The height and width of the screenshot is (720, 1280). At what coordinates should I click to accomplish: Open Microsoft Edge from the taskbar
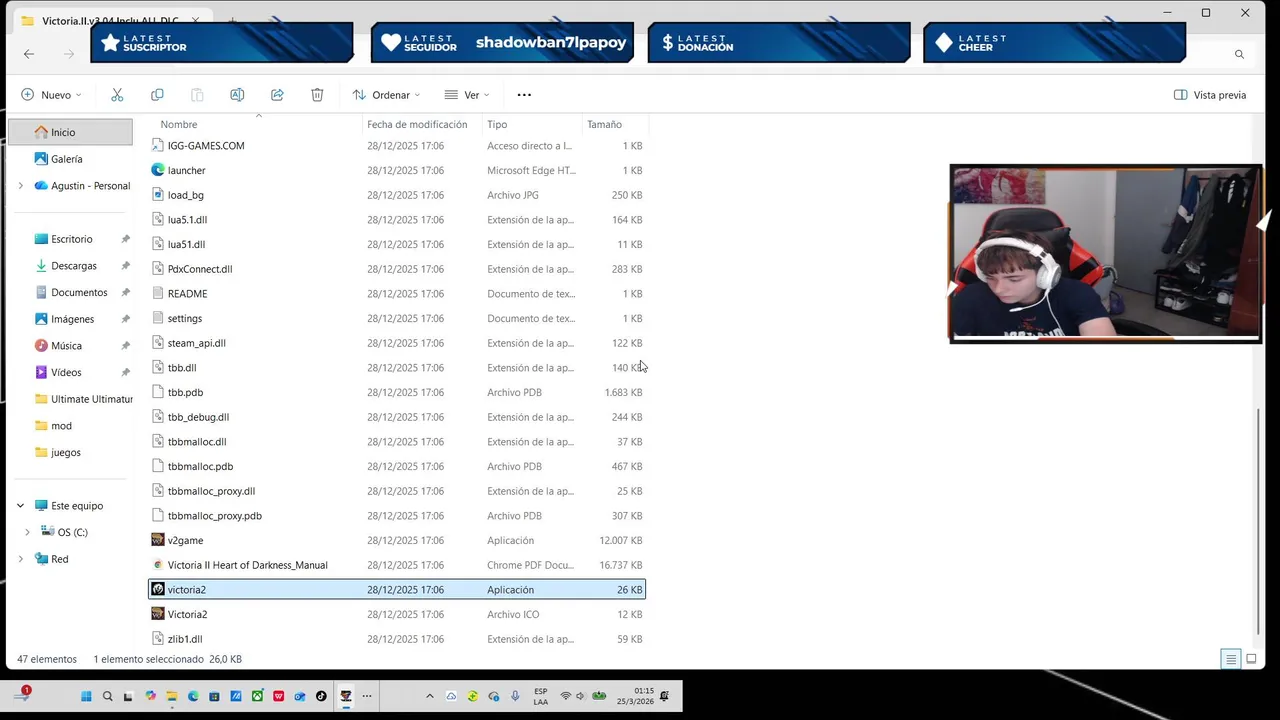click(x=193, y=696)
